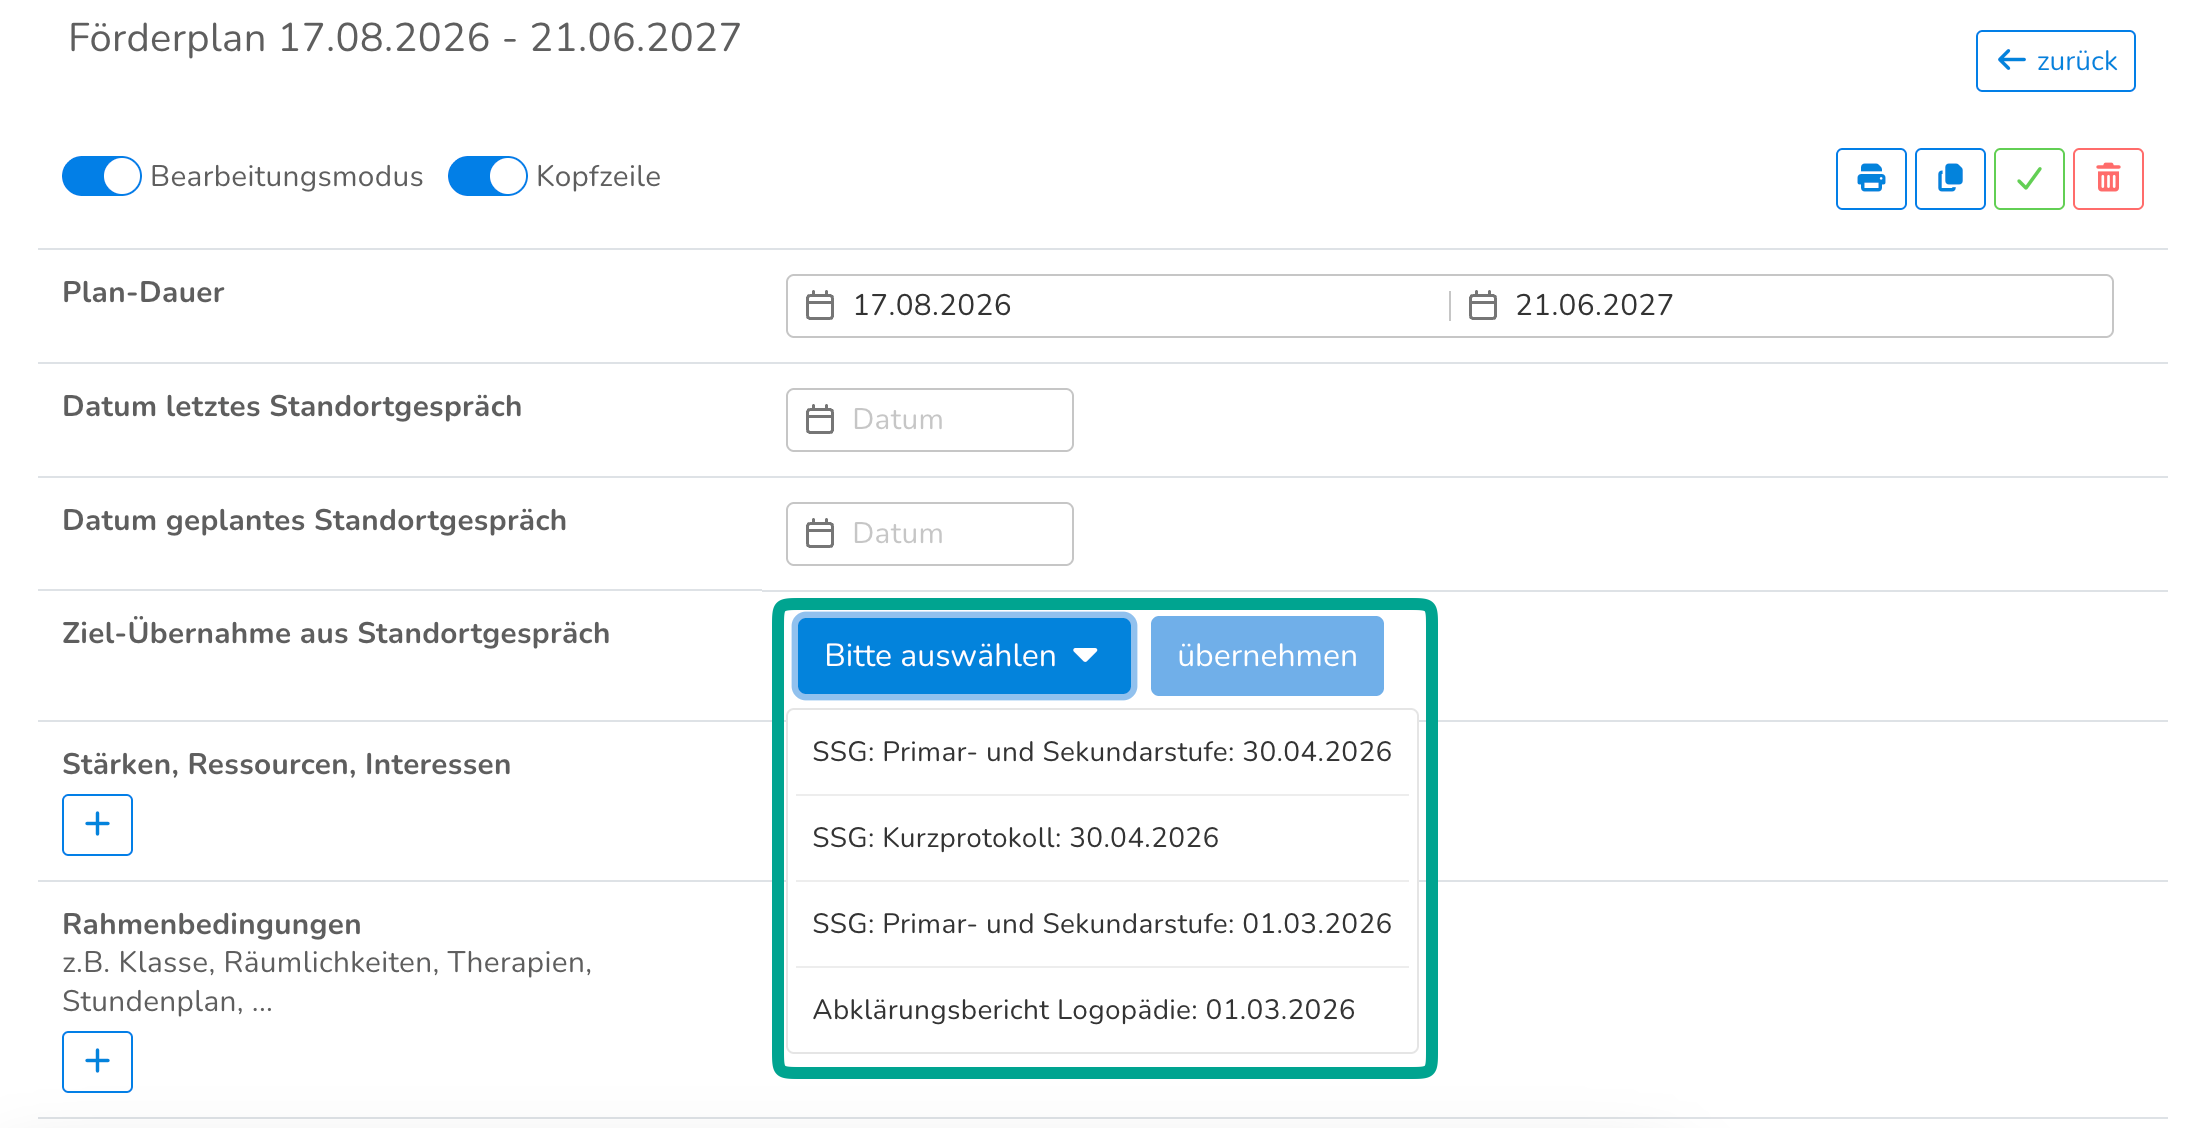Select Abklärungsbericht Logopädie: 01.03.2026
This screenshot has height=1128, width=2186.
point(1083,1009)
